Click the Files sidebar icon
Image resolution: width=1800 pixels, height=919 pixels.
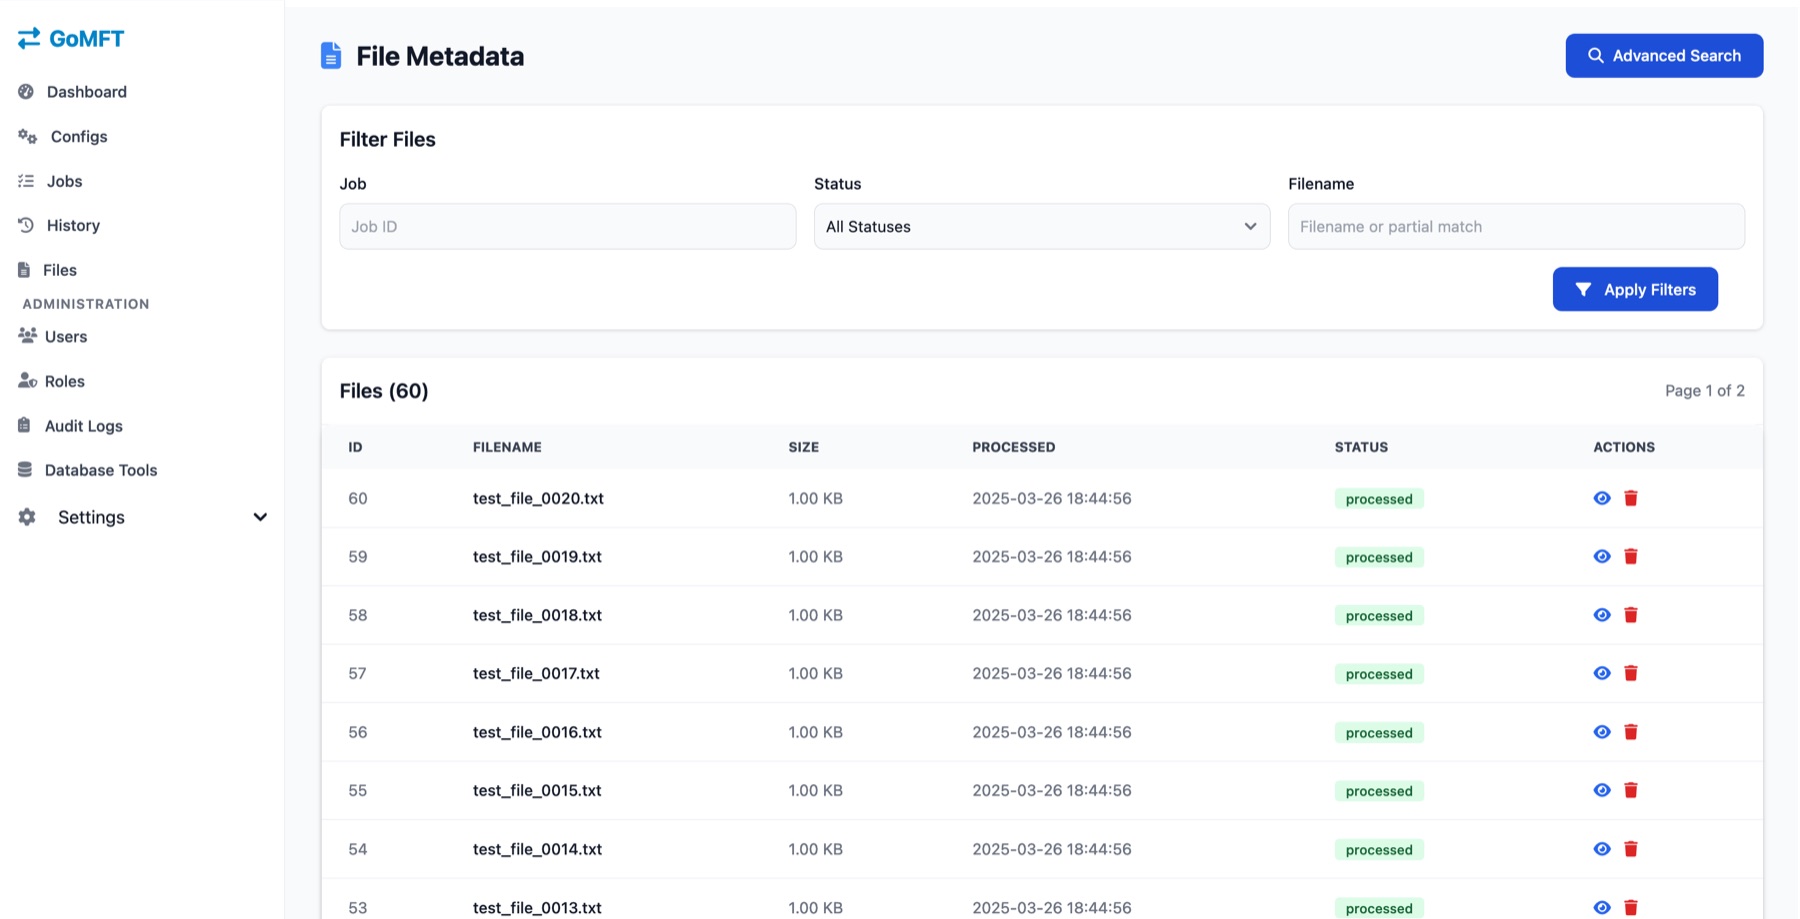tap(24, 270)
